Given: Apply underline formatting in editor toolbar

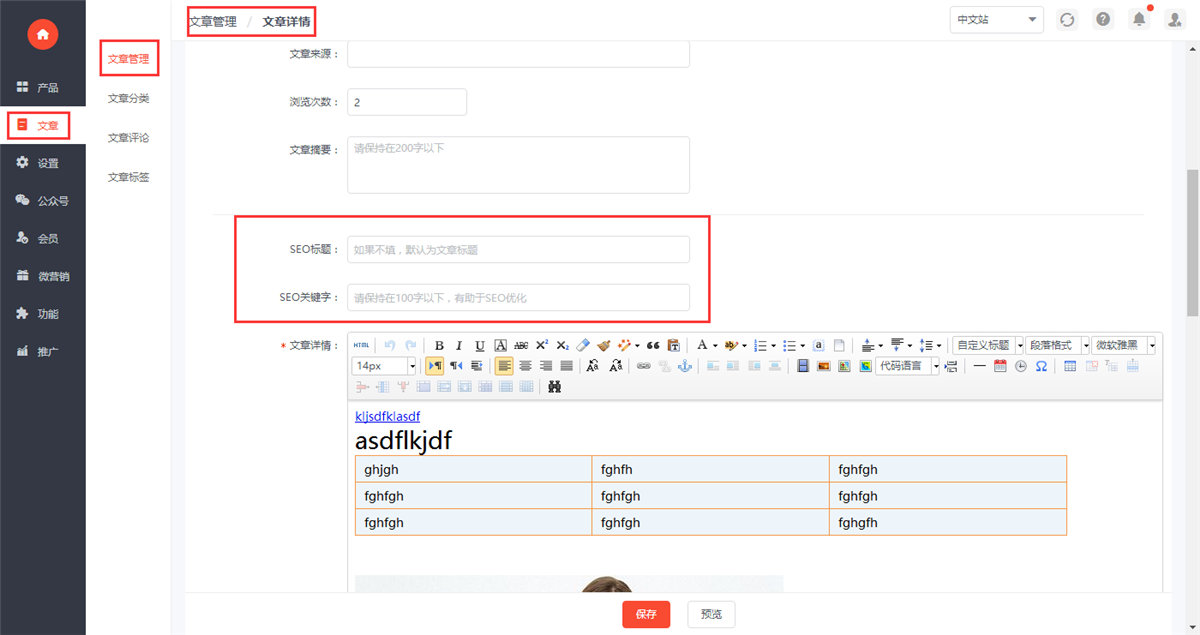Looking at the screenshot, I should pyautogui.click(x=480, y=345).
